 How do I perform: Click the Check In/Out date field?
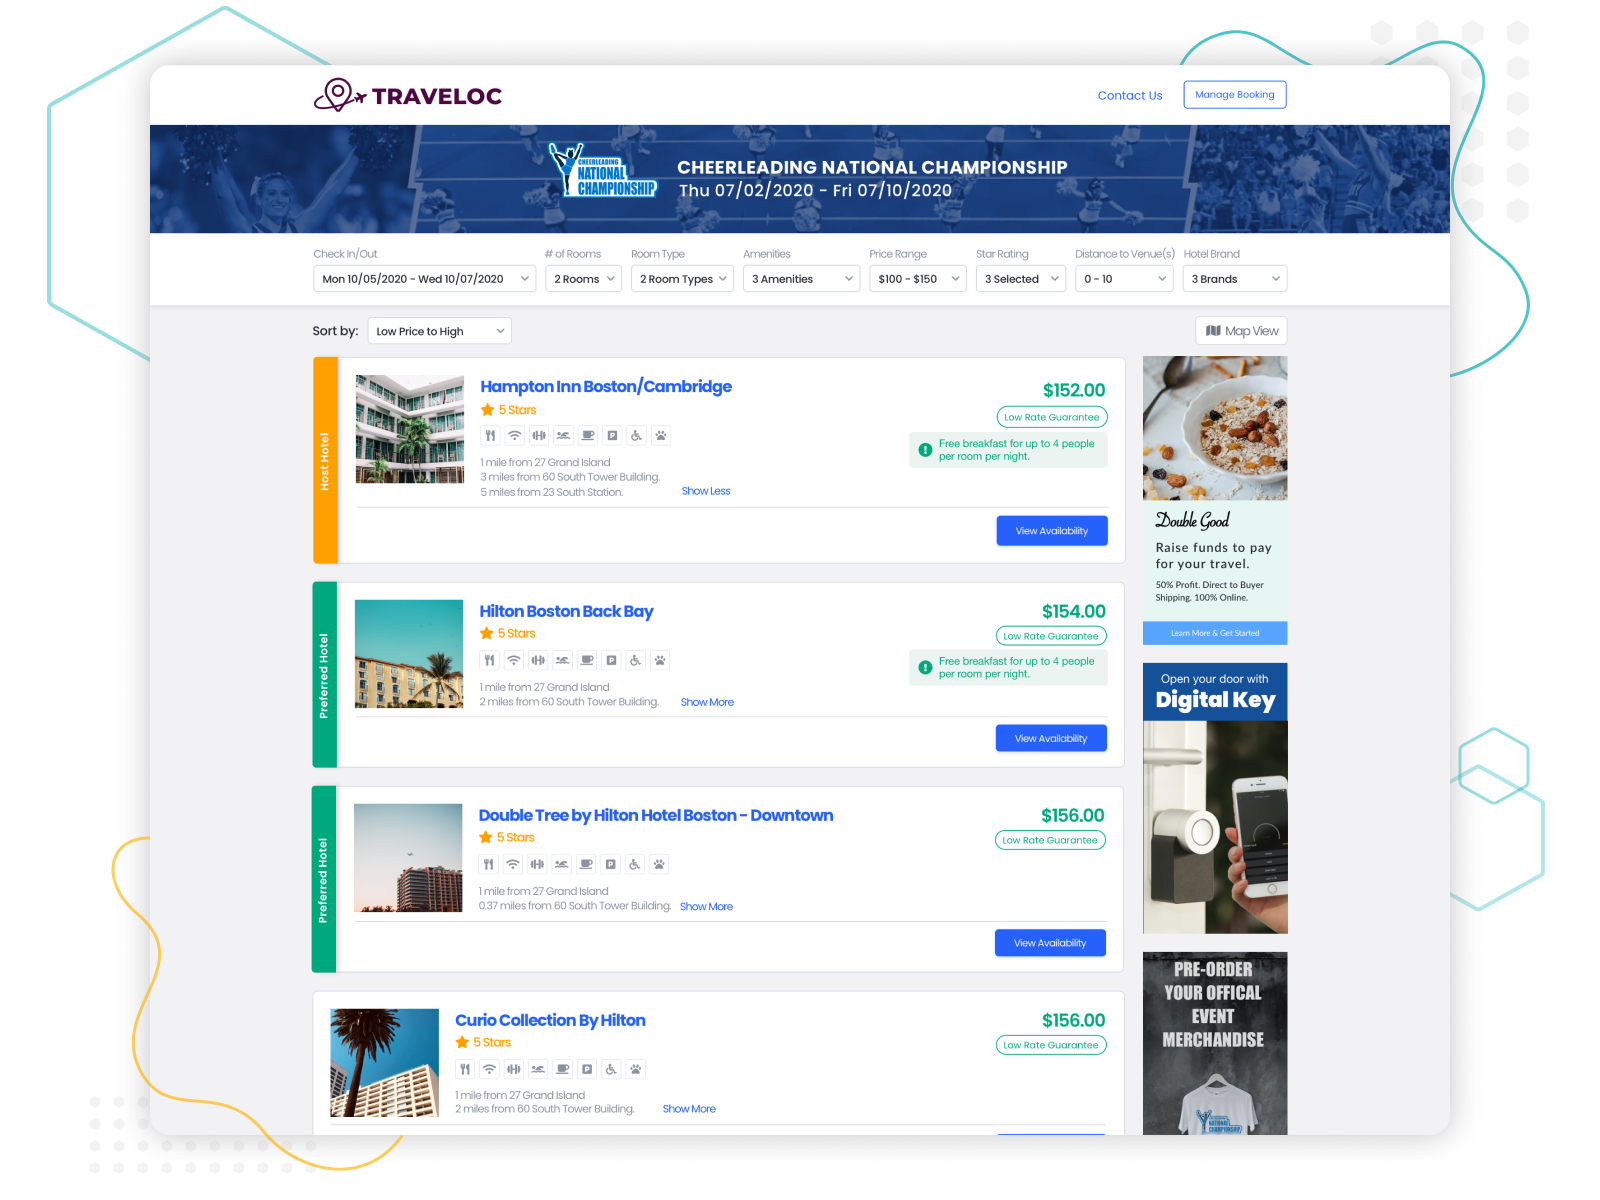click(x=423, y=278)
